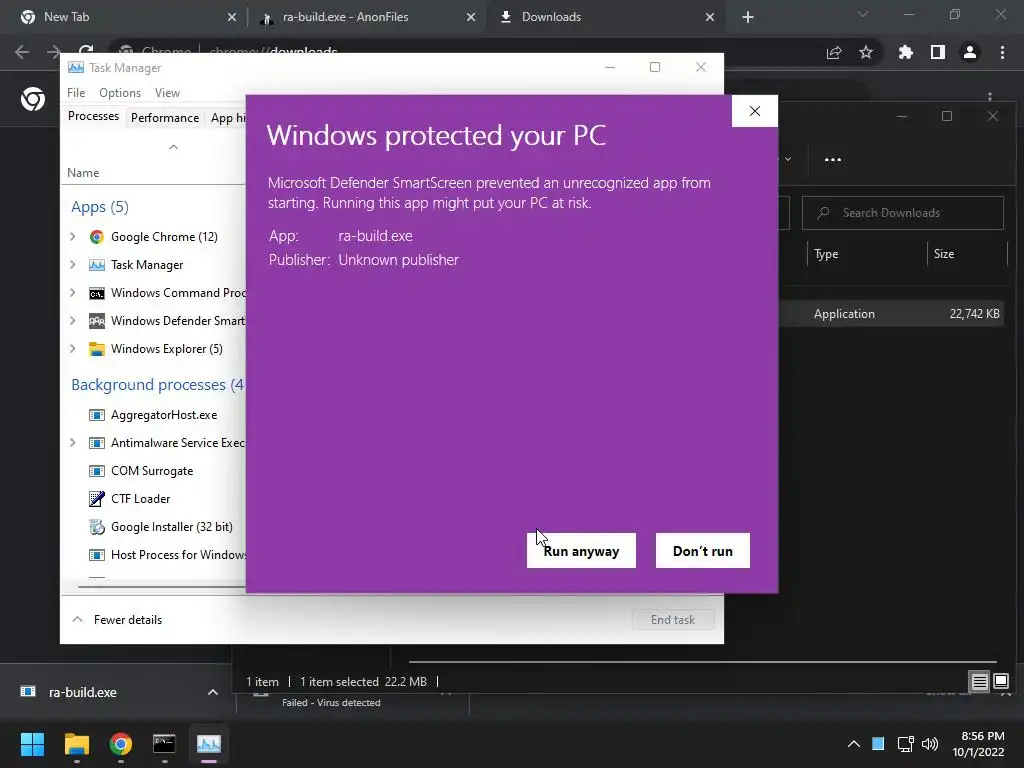
Task: Open Chrome from taskbar
Action: point(121,744)
